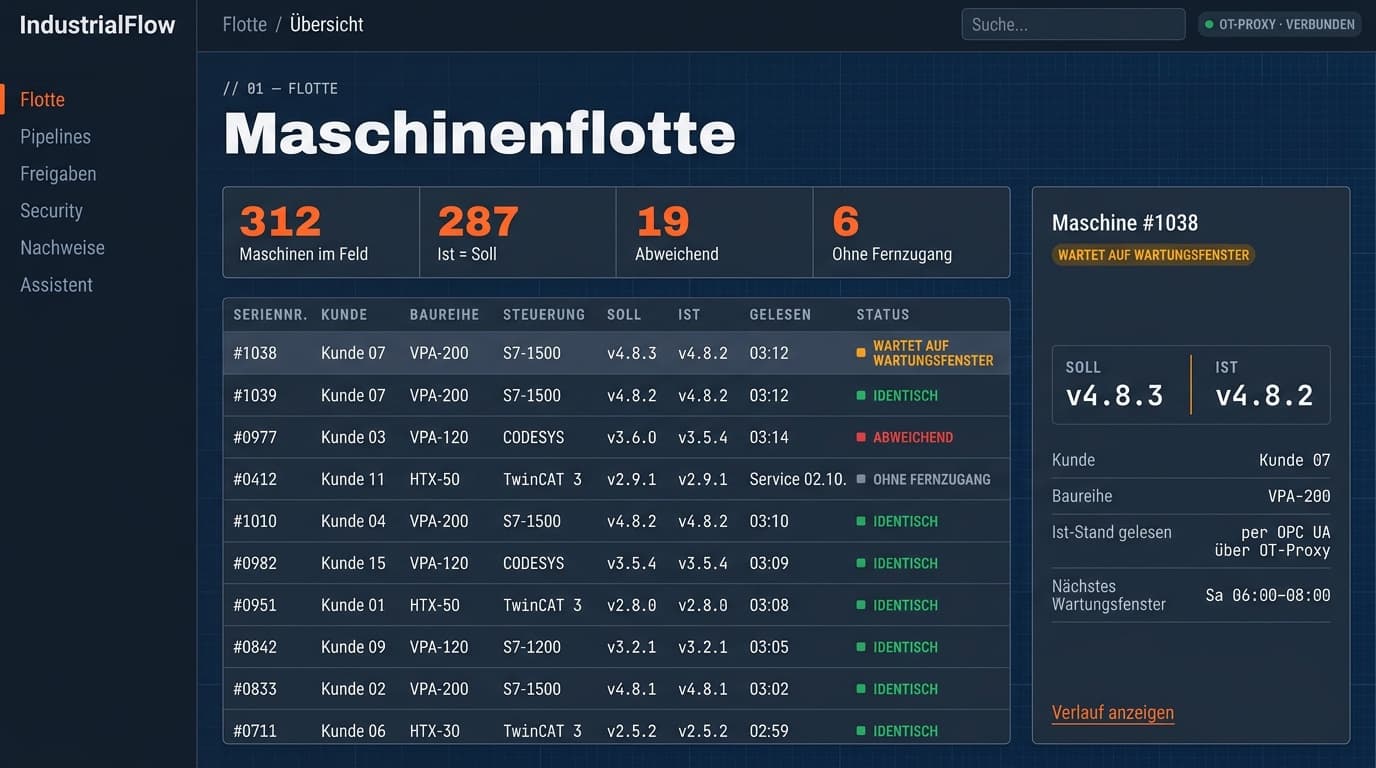
Task: Sort by Ist column header
Action: point(689,314)
